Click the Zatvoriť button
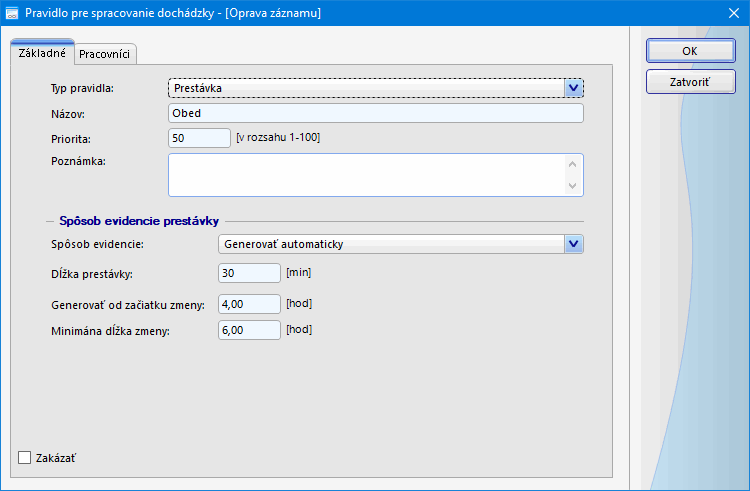 pos(690,82)
